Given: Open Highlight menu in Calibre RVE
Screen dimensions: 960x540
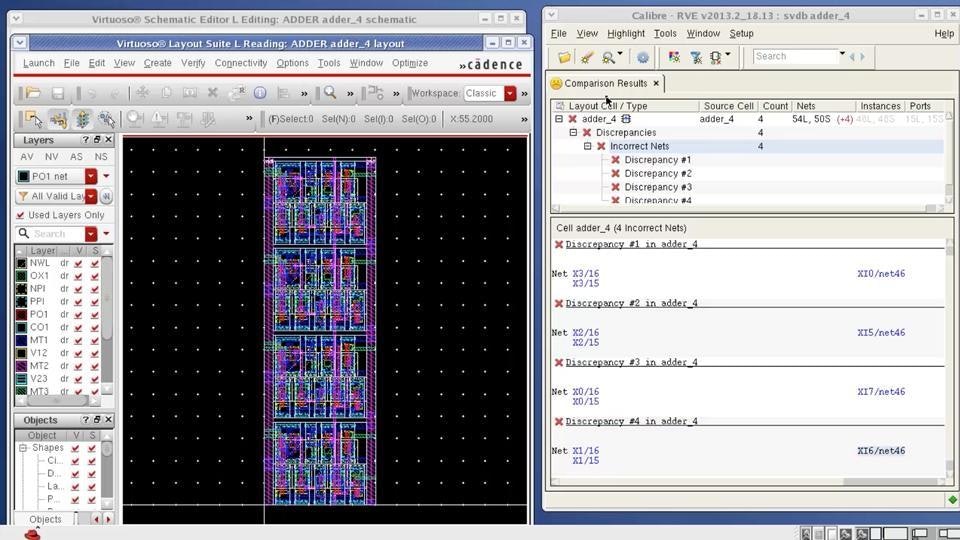Looking at the screenshot, I should click(x=626, y=34).
